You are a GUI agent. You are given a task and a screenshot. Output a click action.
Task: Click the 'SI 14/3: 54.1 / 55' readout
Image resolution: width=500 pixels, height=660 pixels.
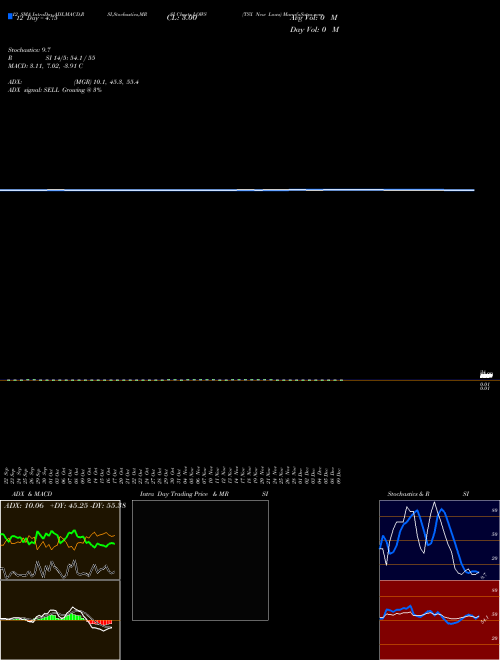point(71,58)
